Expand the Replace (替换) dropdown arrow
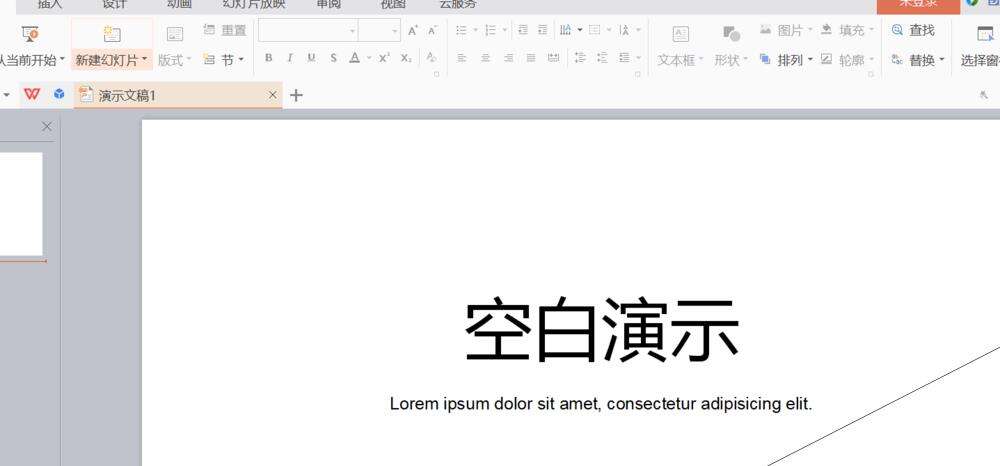Image resolution: width=1000 pixels, height=466 pixels. (x=941, y=60)
